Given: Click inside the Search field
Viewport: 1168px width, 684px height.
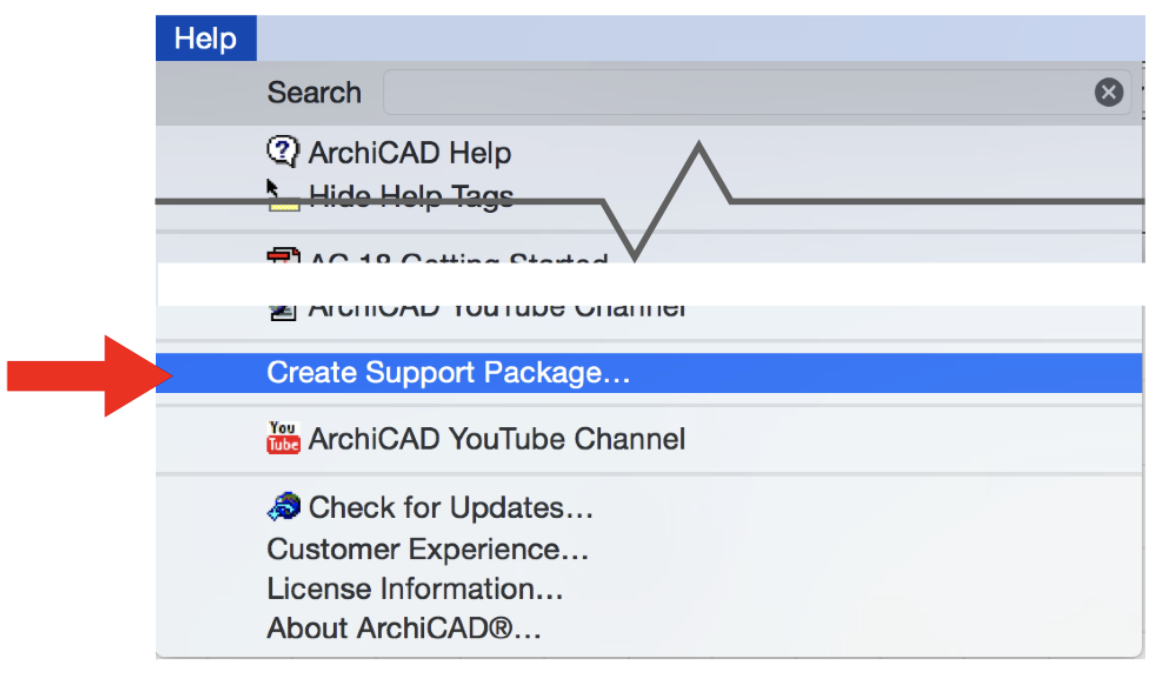Looking at the screenshot, I should click(700, 91).
